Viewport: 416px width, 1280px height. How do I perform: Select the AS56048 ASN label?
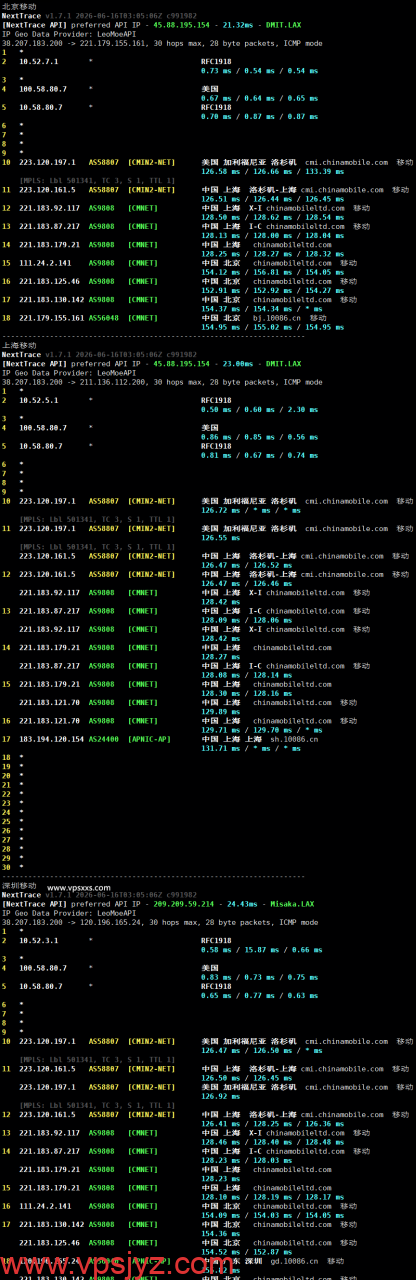click(103, 319)
